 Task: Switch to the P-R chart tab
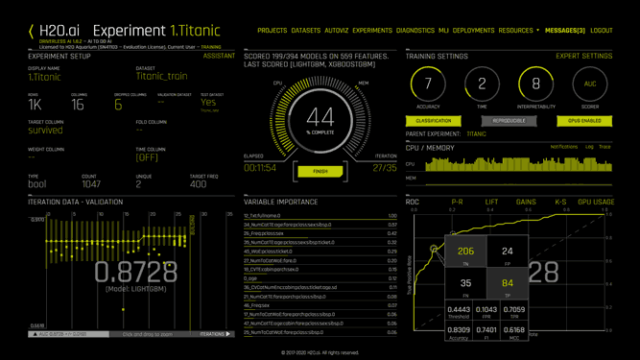(x=457, y=202)
